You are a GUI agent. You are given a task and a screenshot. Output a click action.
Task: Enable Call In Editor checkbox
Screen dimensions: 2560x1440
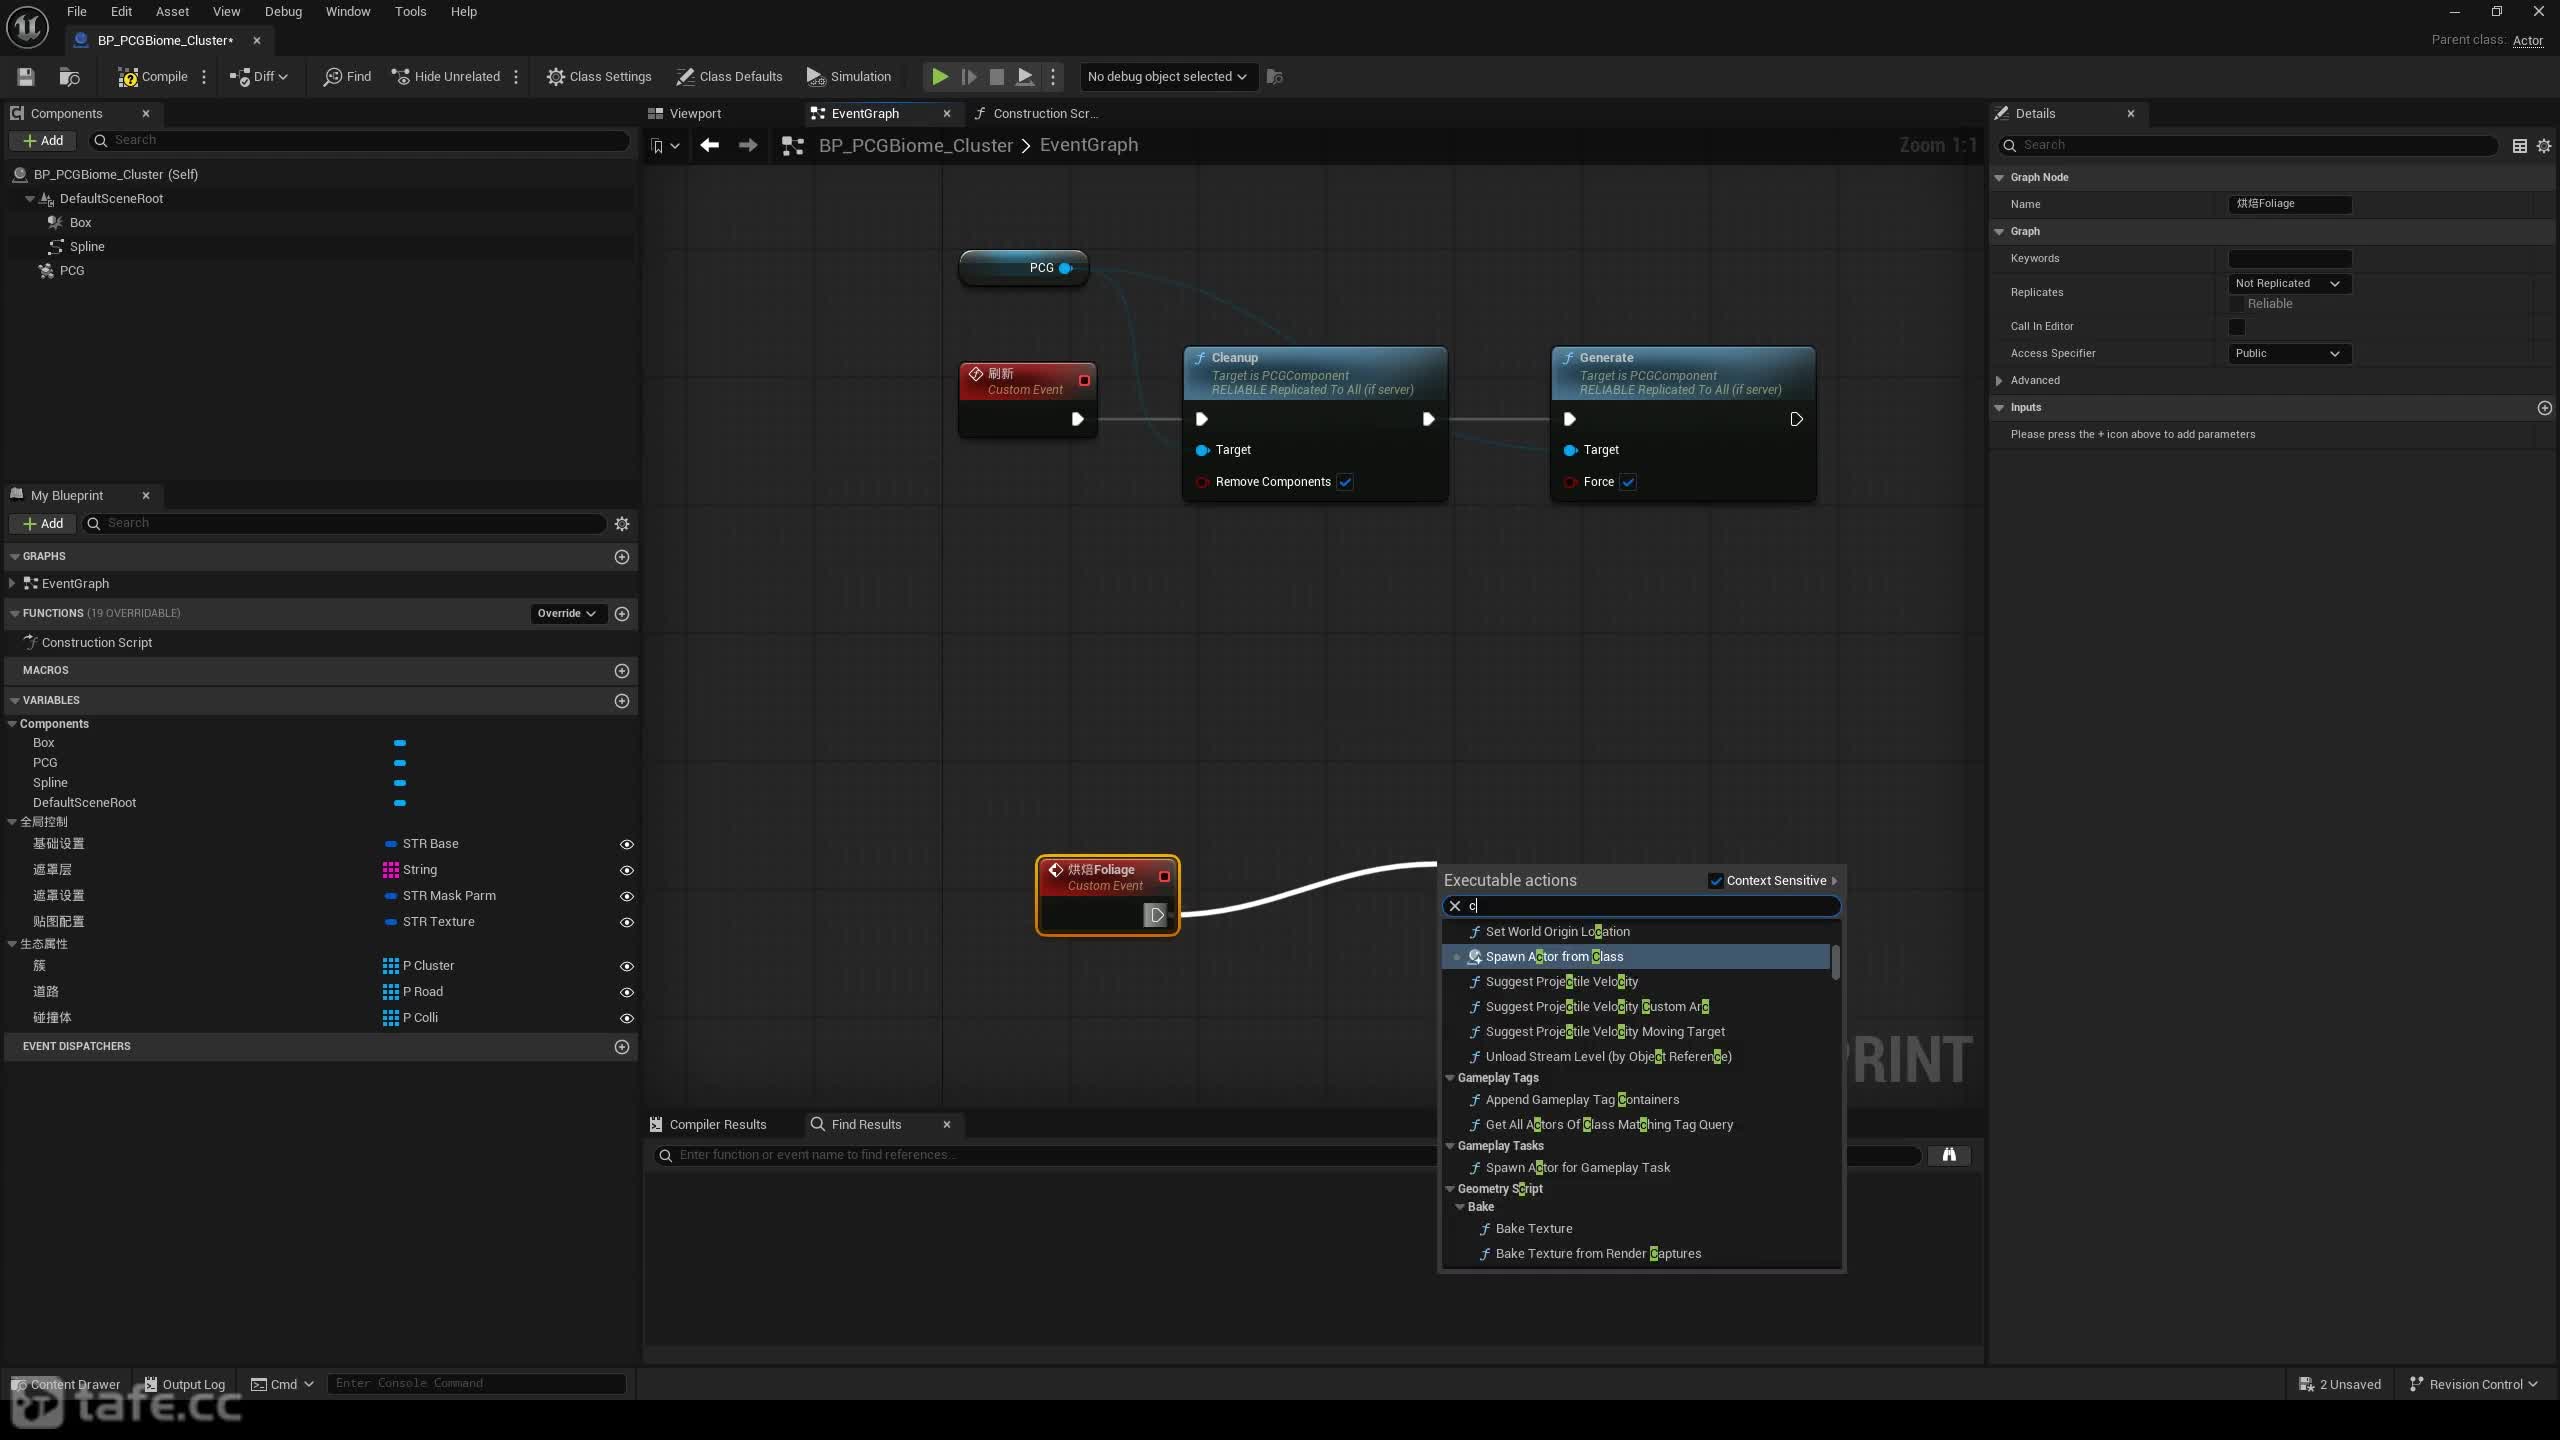coord(2237,326)
